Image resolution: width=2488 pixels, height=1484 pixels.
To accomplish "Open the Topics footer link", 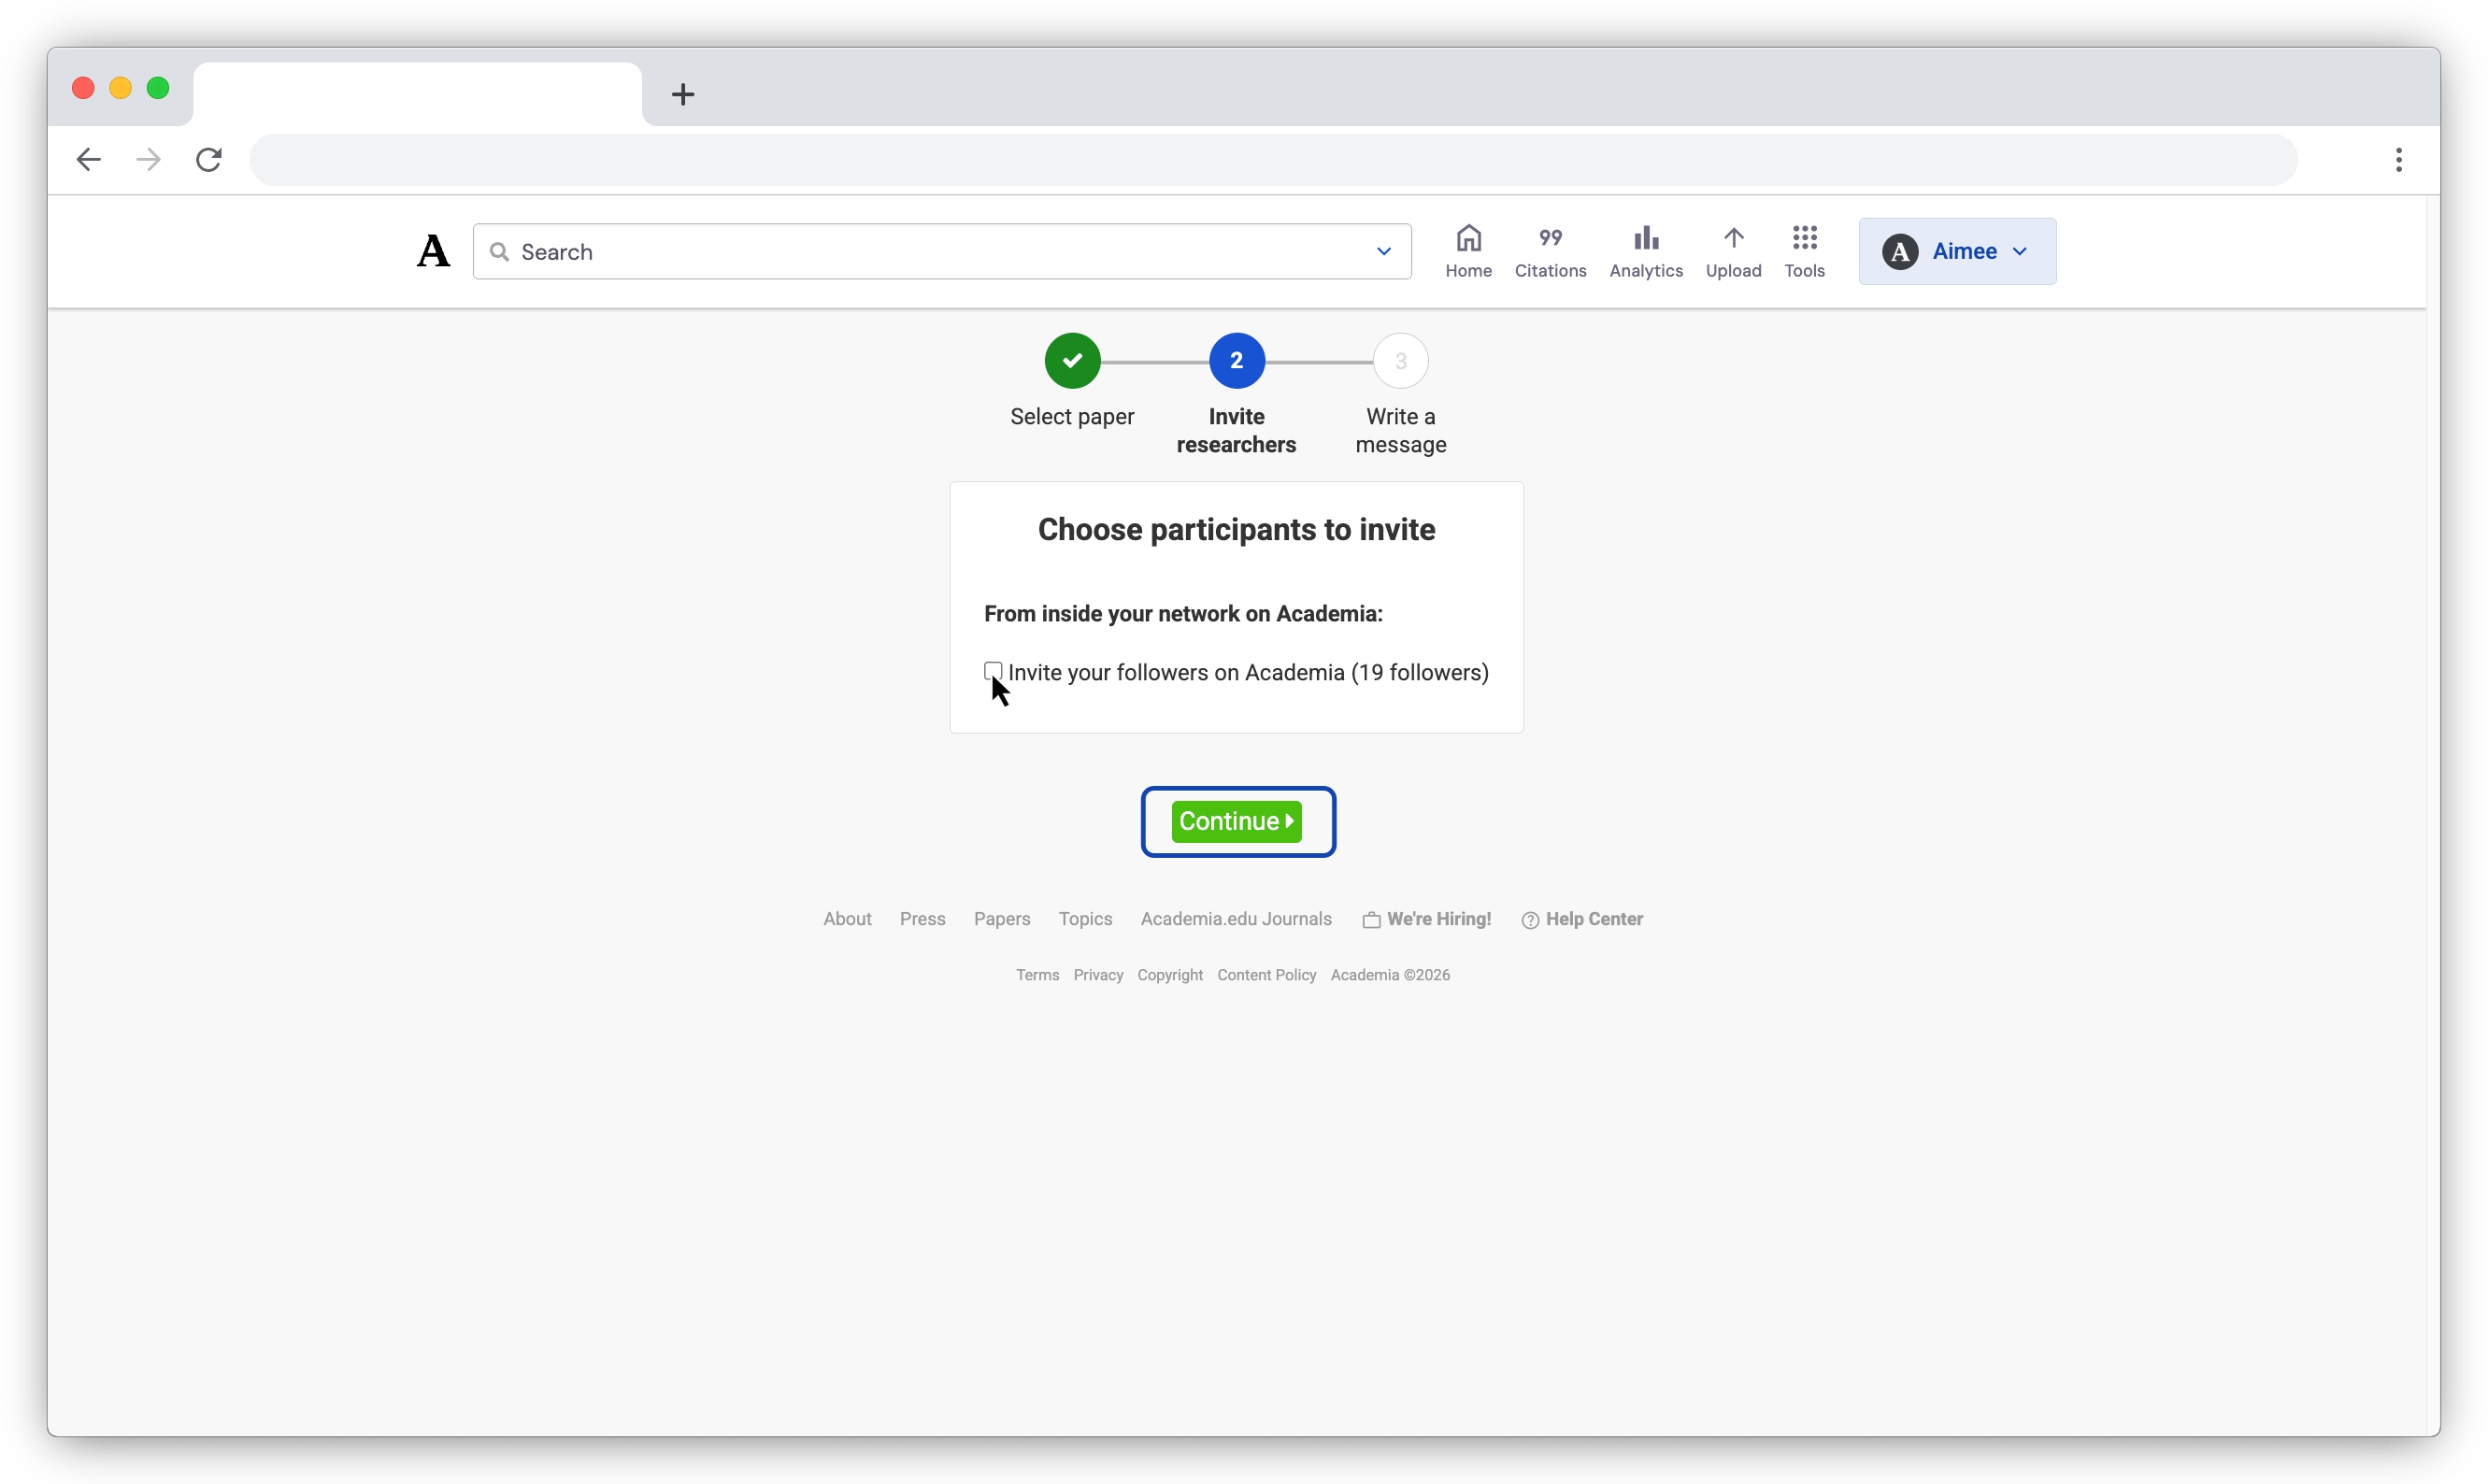I will [1085, 918].
